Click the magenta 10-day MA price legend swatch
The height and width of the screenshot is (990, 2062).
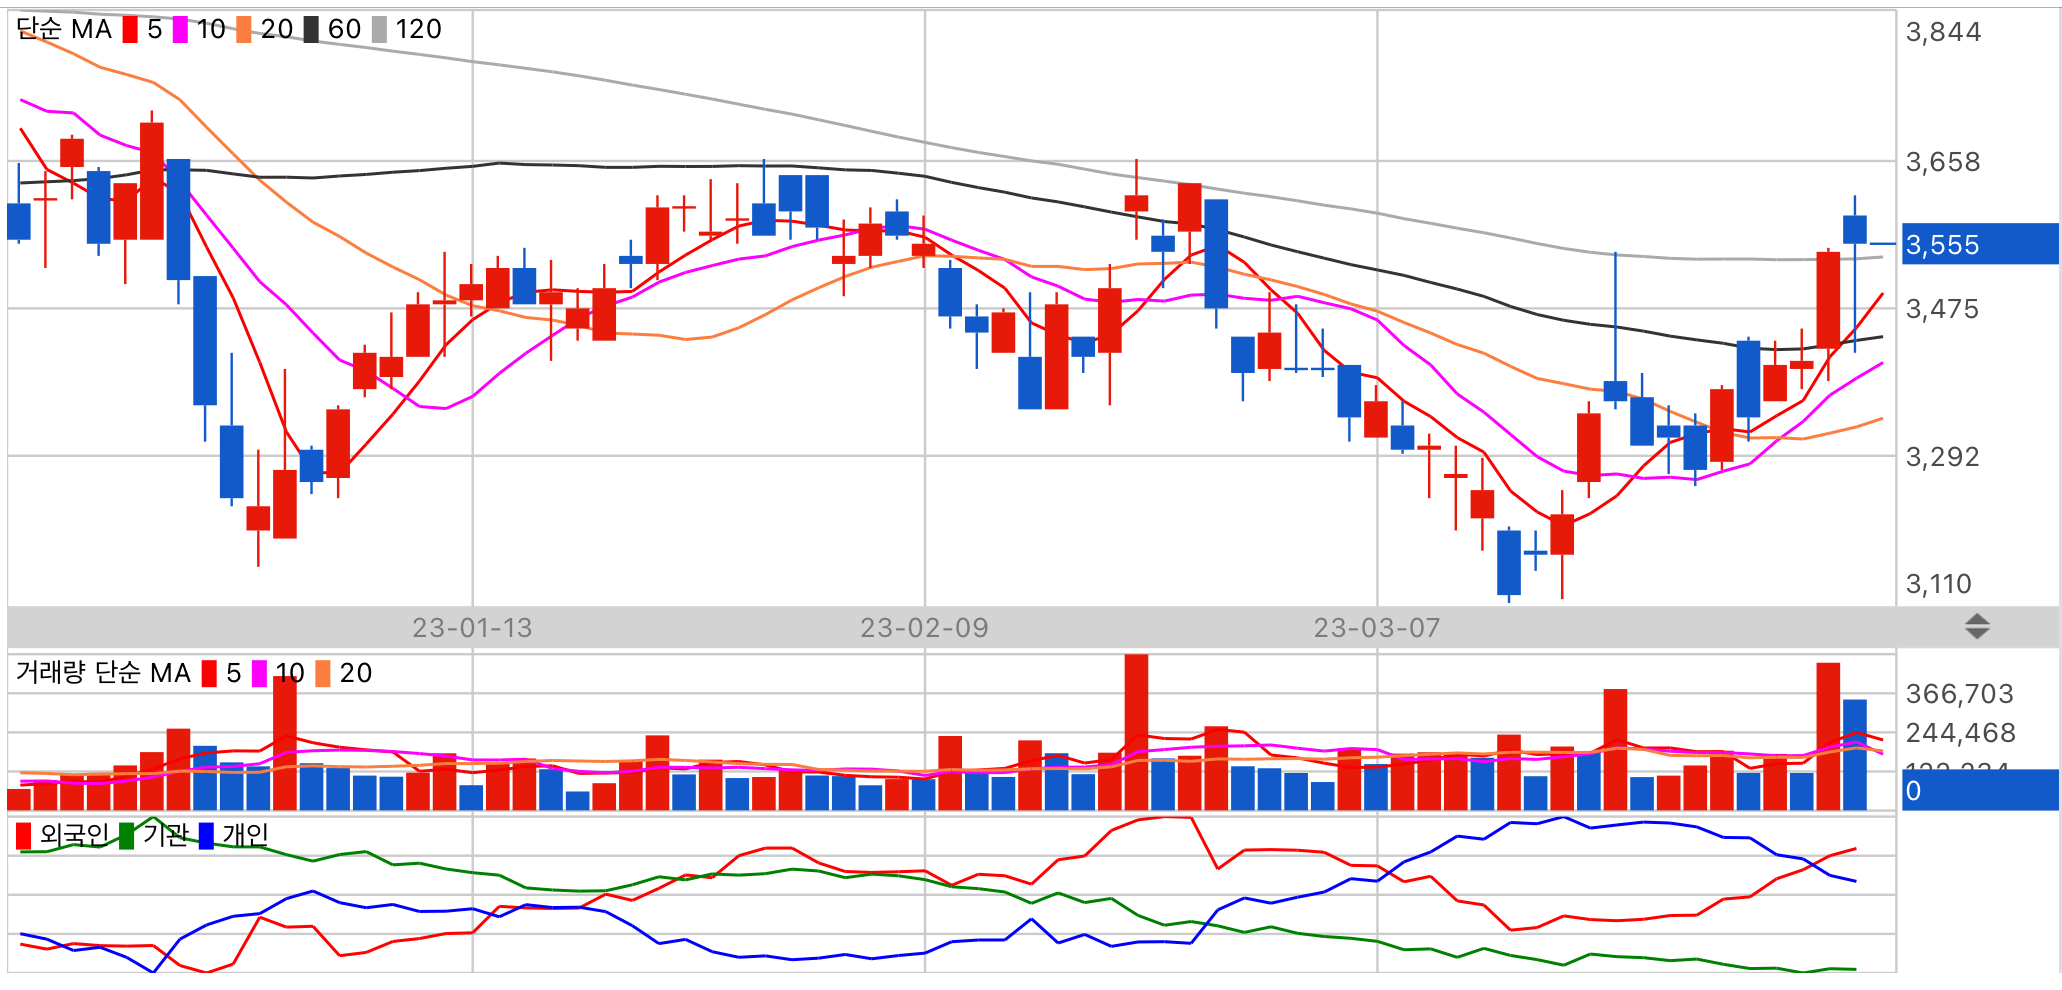pos(180,30)
